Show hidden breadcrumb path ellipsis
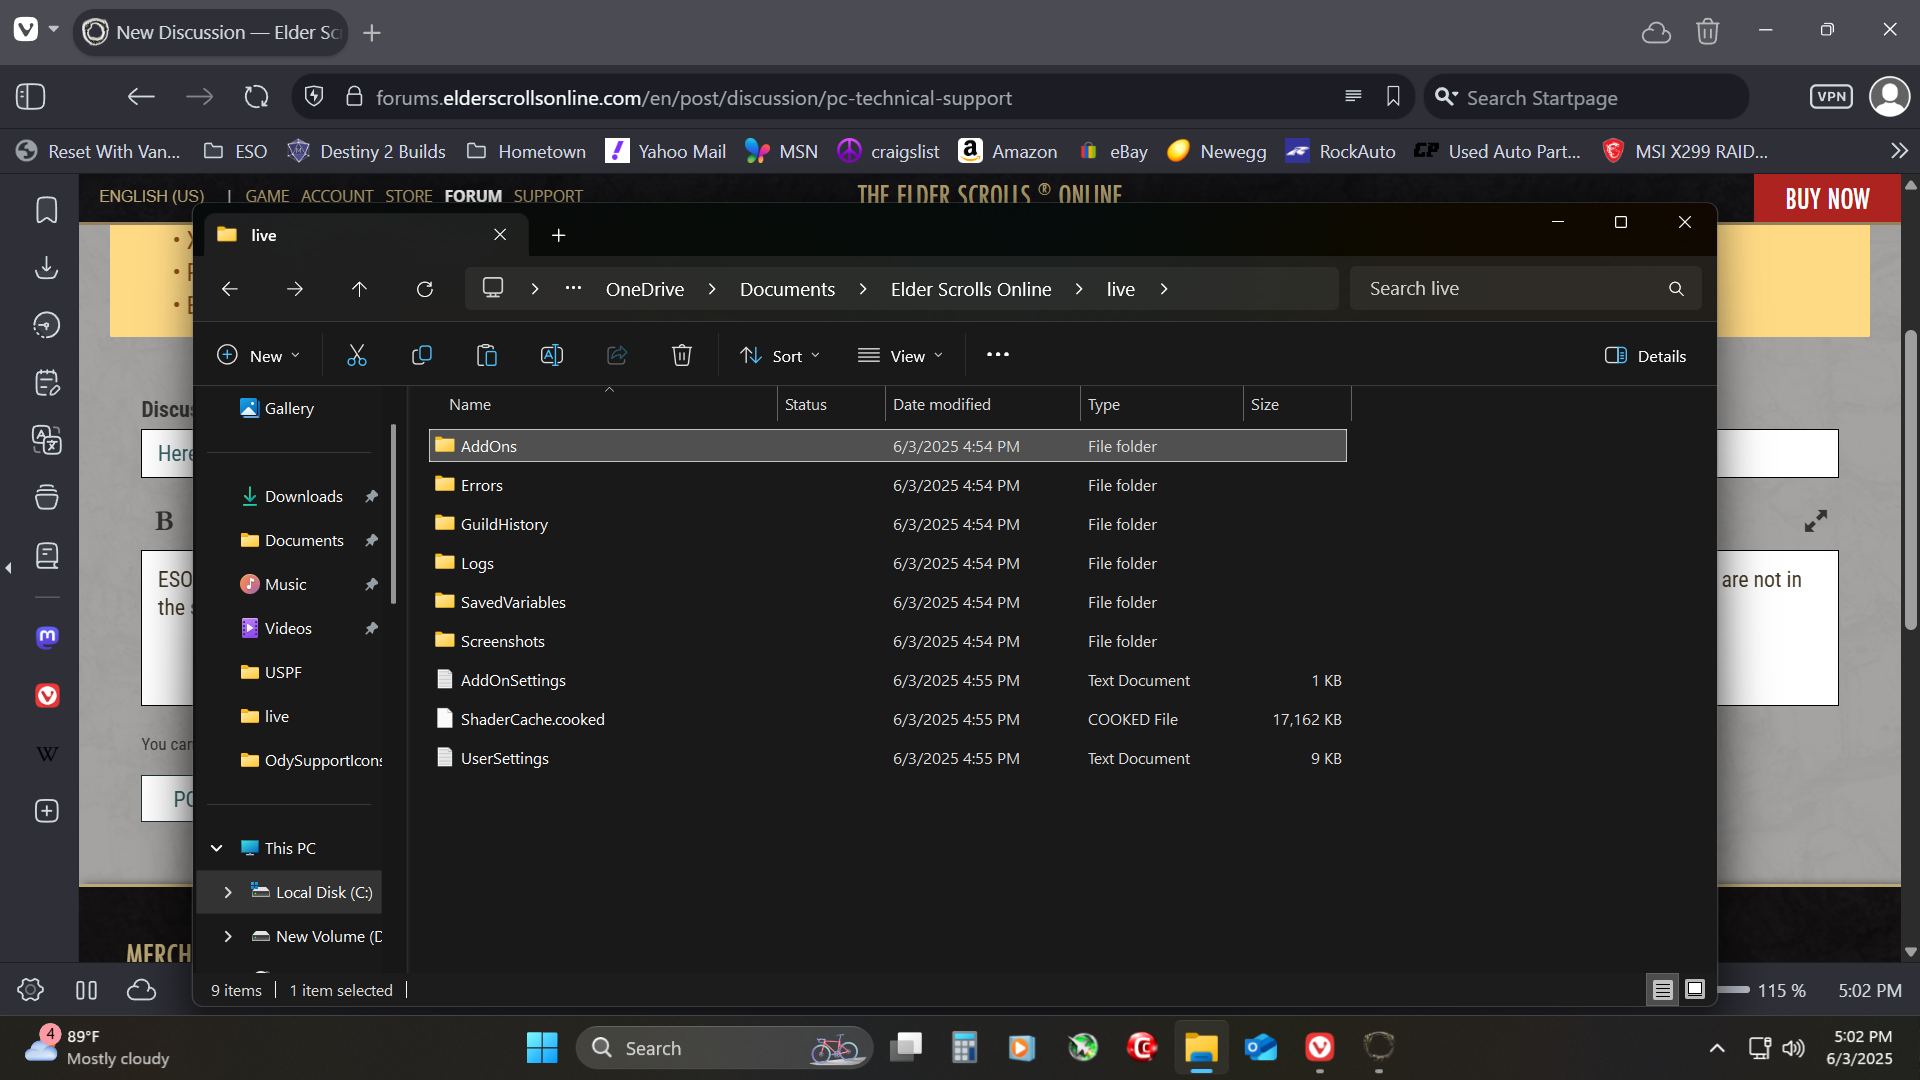Viewport: 1920px width, 1080px height. pyautogui.click(x=573, y=288)
